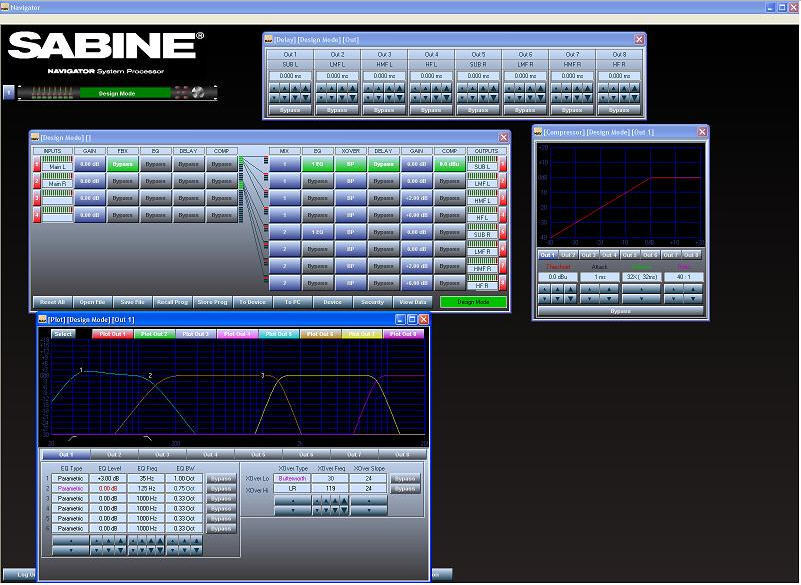Click the Open File button
Viewport: 801px width, 585px height.
coord(92,302)
